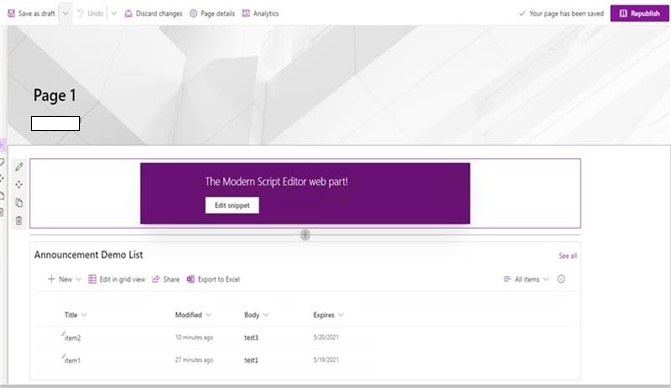The image size is (671, 388).
Task: Click the empty box under the page title
Action: coord(55,124)
